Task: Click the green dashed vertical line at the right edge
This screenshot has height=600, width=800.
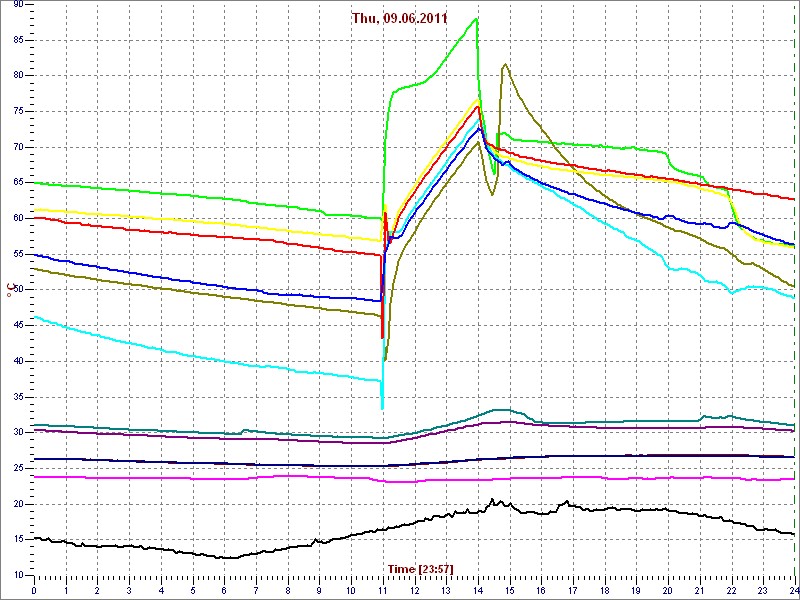Action: pyautogui.click(x=794, y=300)
